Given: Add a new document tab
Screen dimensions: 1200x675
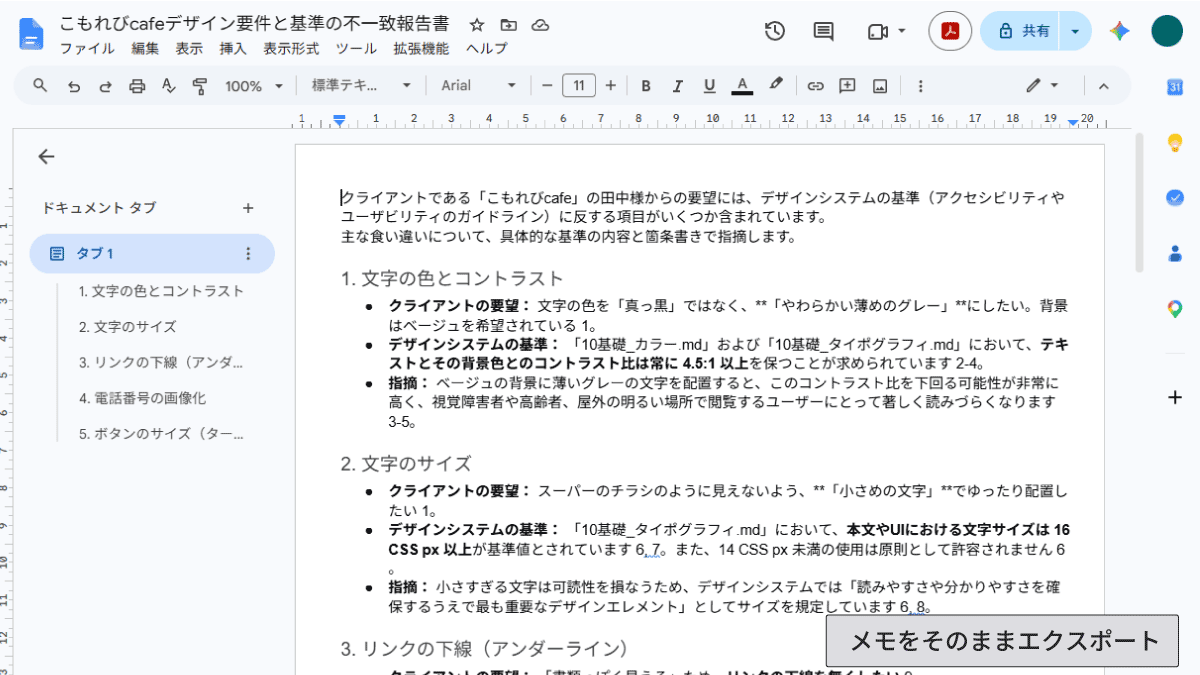Looking at the screenshot, I should pyautogui.click(x=249, y=208).
